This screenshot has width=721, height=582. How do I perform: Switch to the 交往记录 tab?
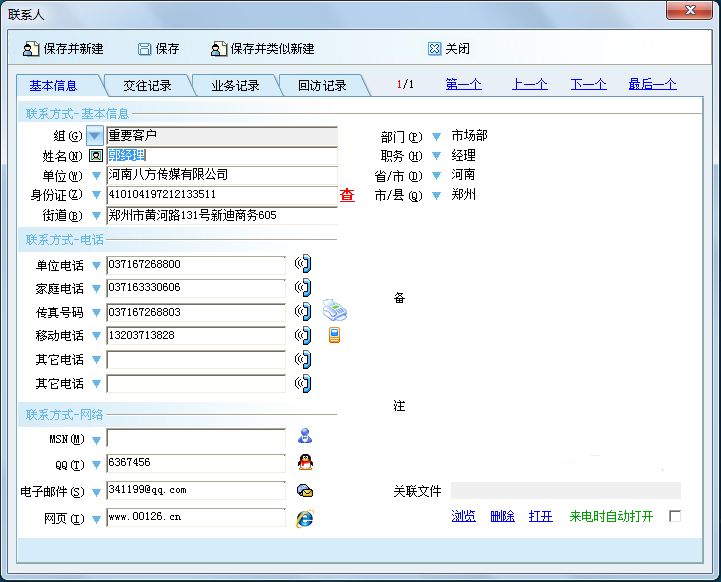point(147,86)
